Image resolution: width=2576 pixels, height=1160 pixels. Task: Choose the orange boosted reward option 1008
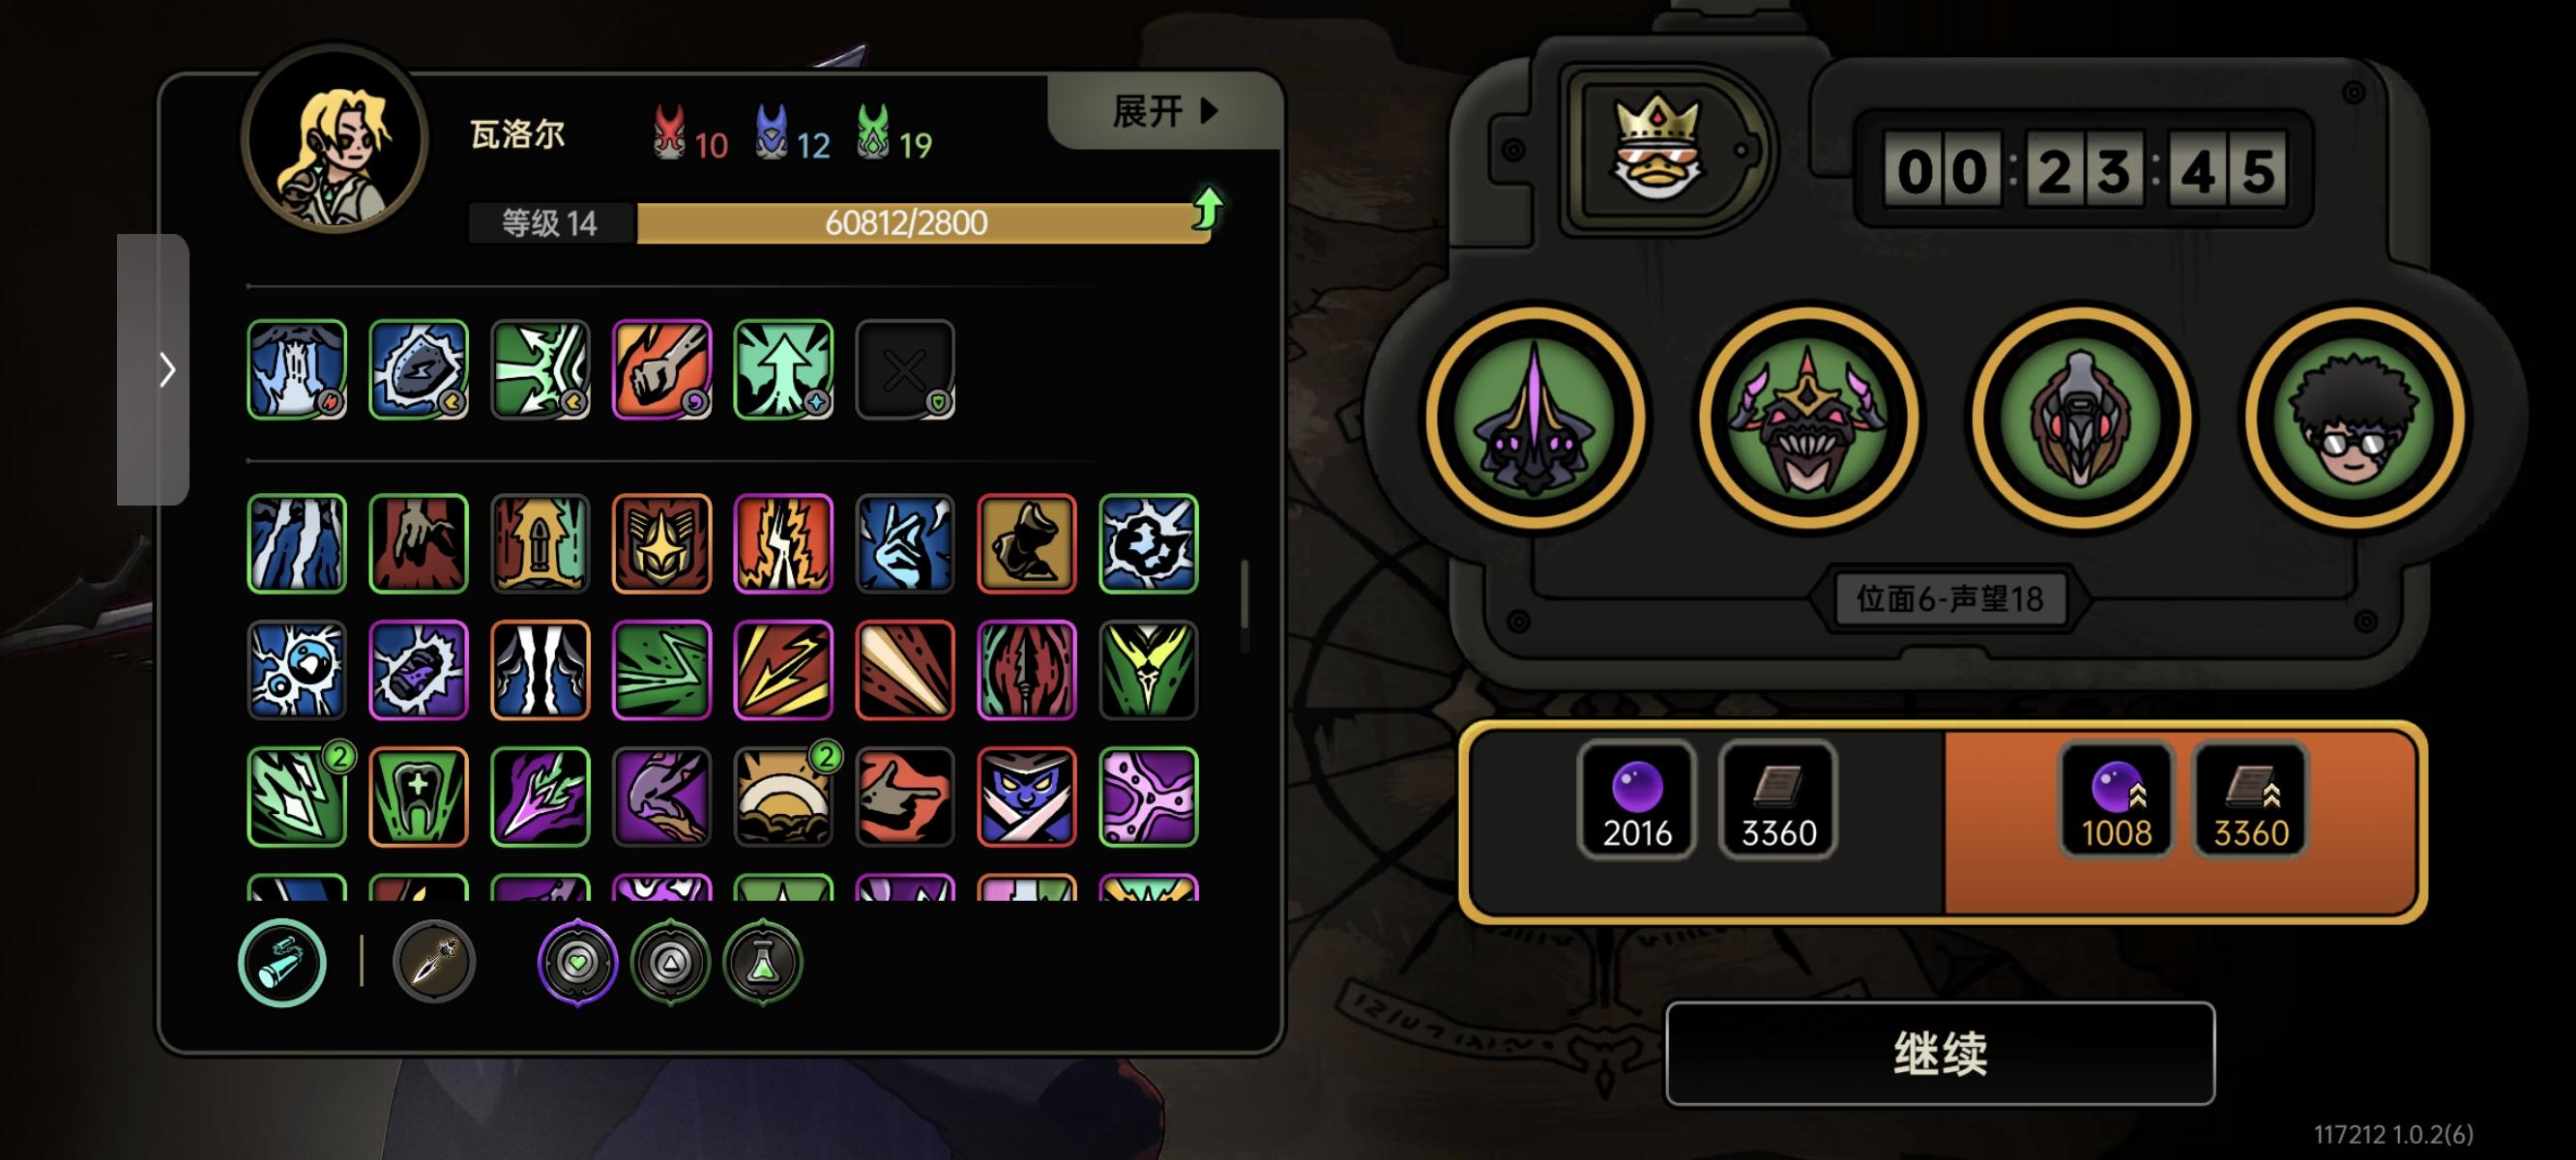pyautogui.click(x=2181, y=818)
